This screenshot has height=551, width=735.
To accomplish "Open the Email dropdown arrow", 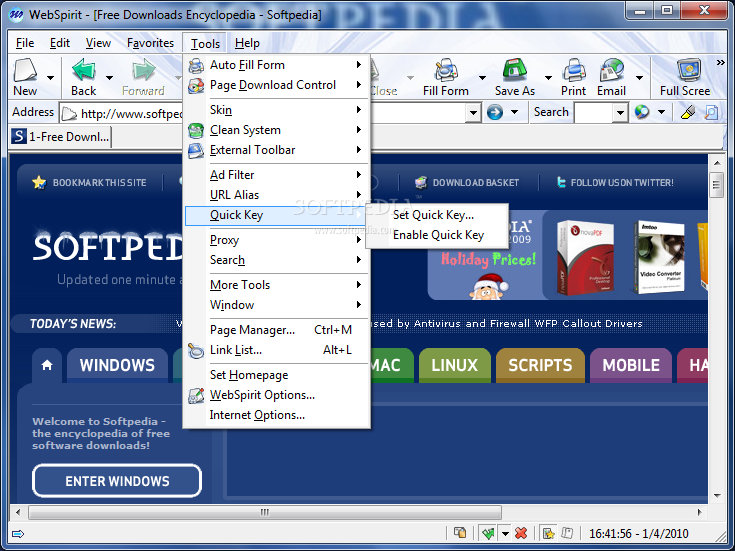I will [639, 77].
